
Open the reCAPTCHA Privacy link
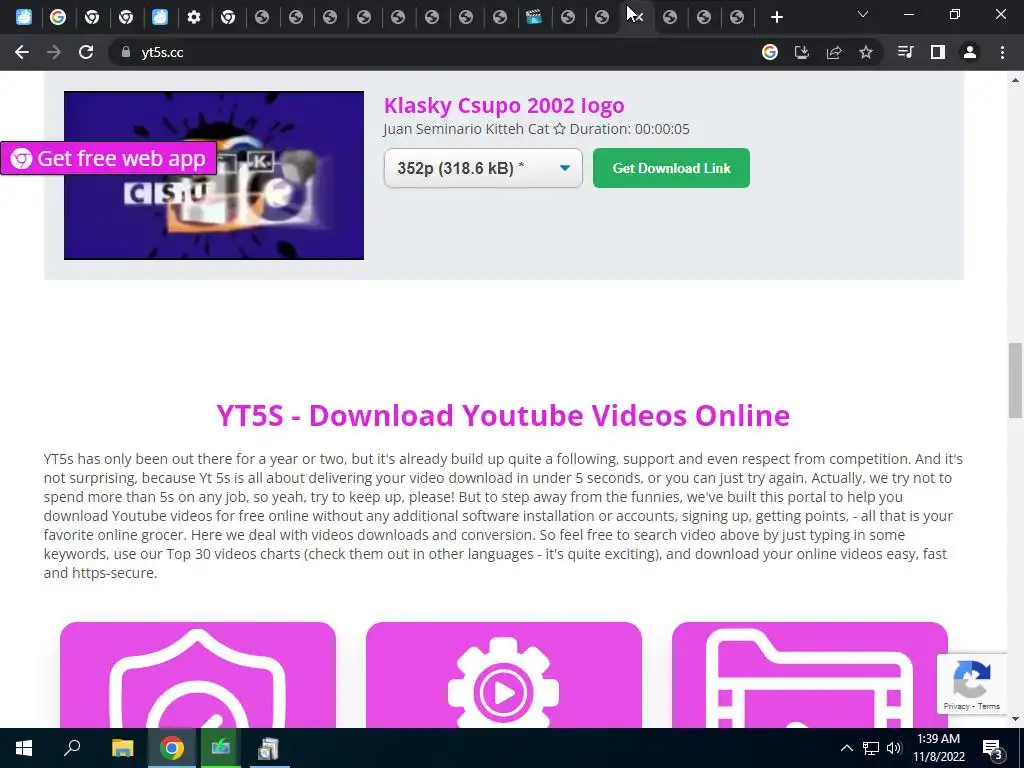(956, 706)
